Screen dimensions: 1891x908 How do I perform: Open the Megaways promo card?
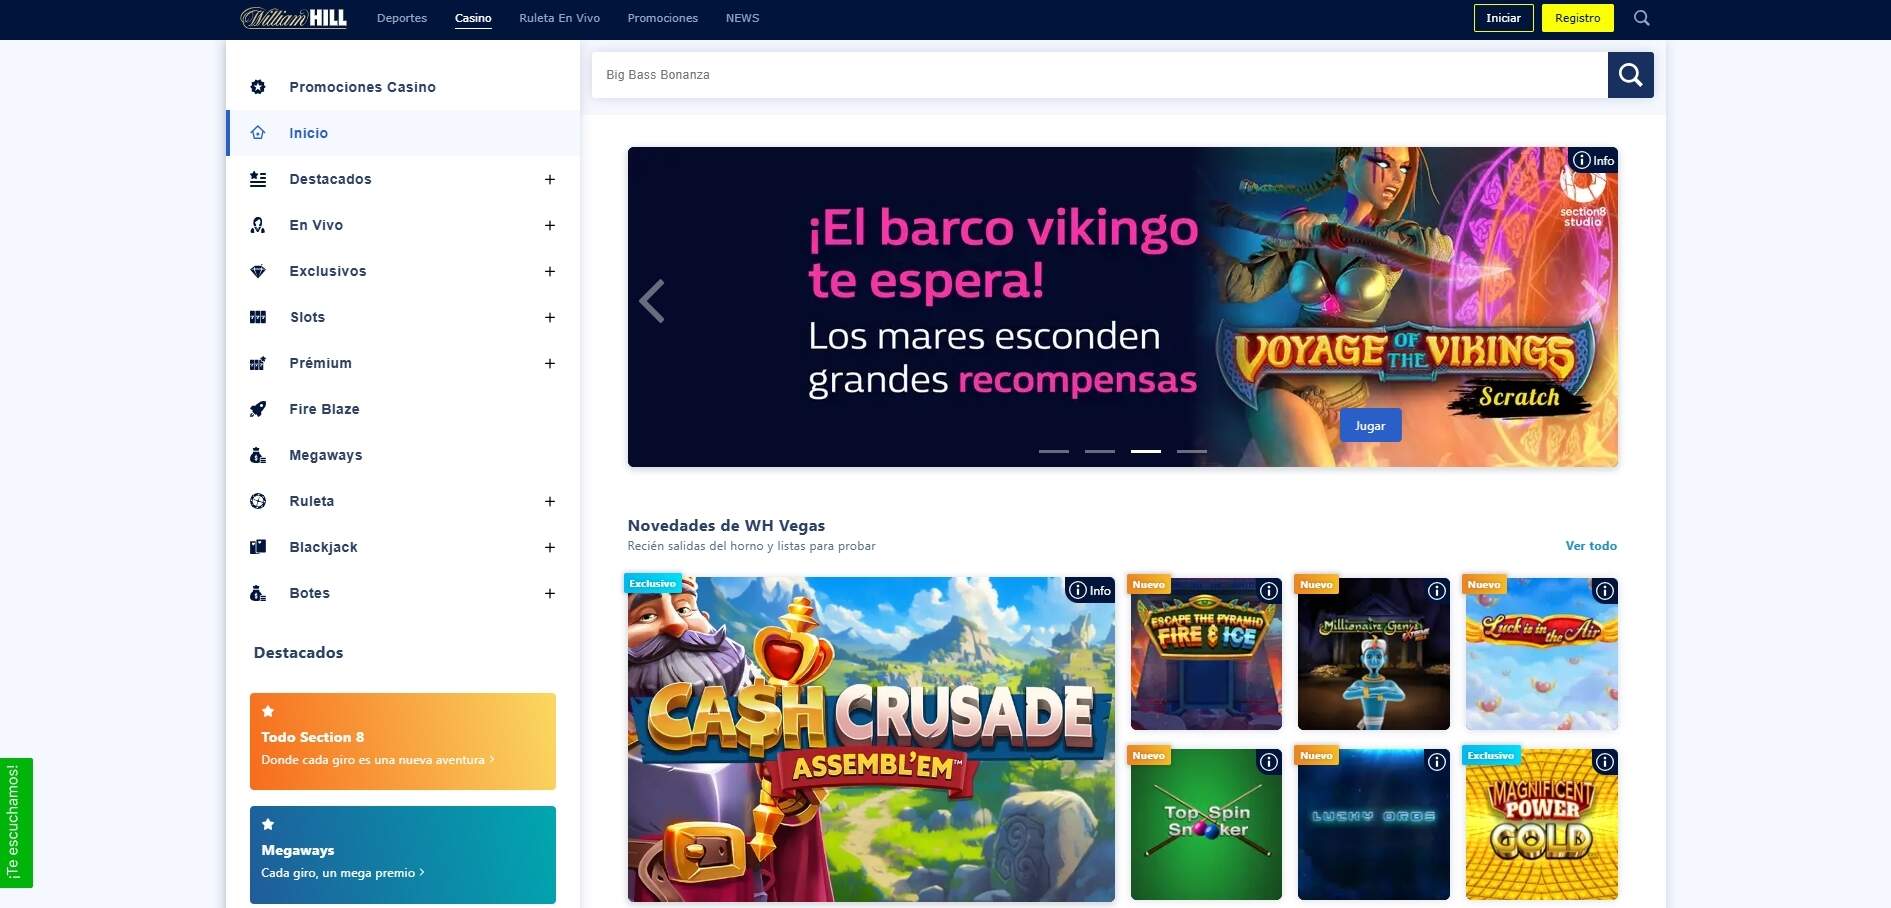pos(403,855)
